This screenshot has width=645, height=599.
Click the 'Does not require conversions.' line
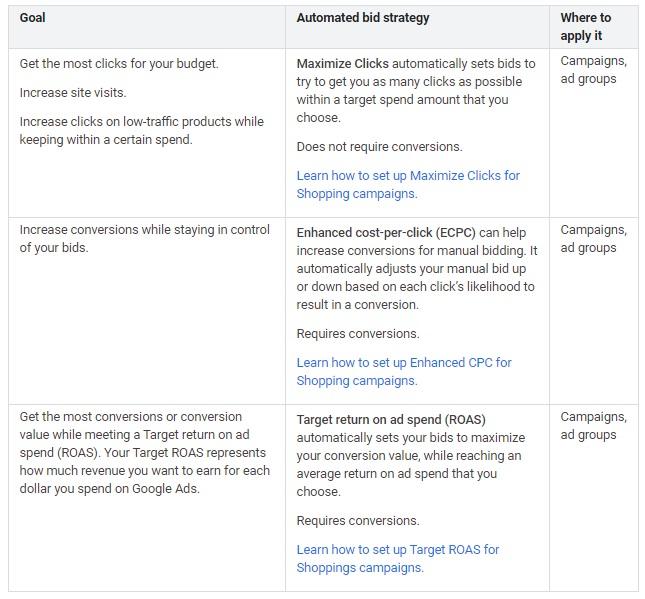379,146
